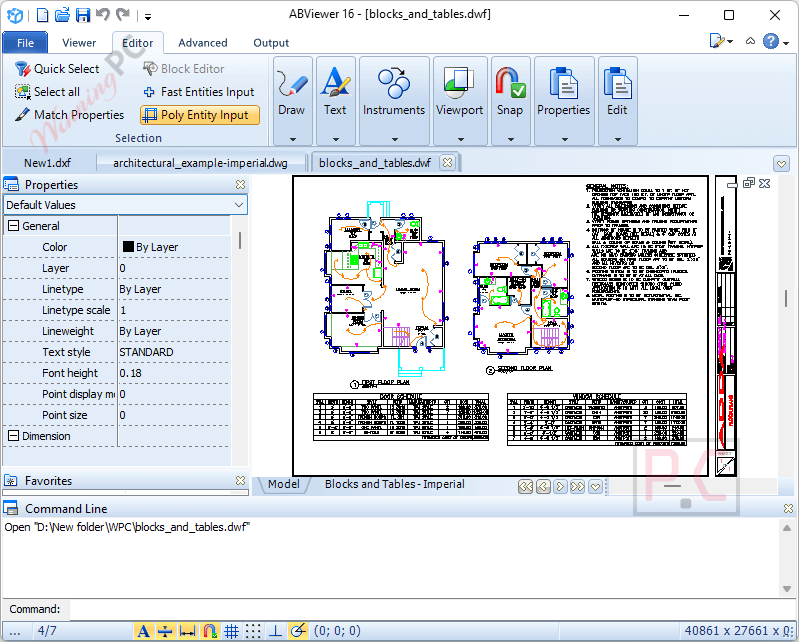Expand the Instruments group dropdown arrow

point(394,139)
